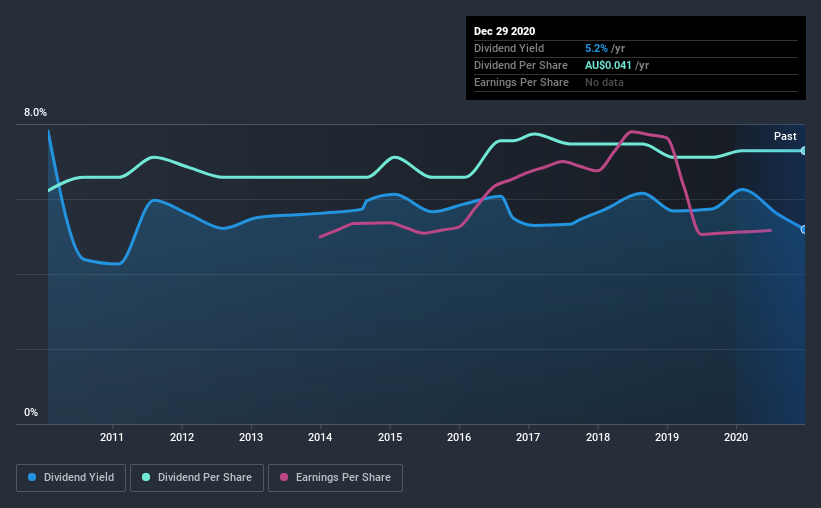This screenshot has height=508, width=821.
Task: Click the 2017 x-axis label
Action: 528,437
